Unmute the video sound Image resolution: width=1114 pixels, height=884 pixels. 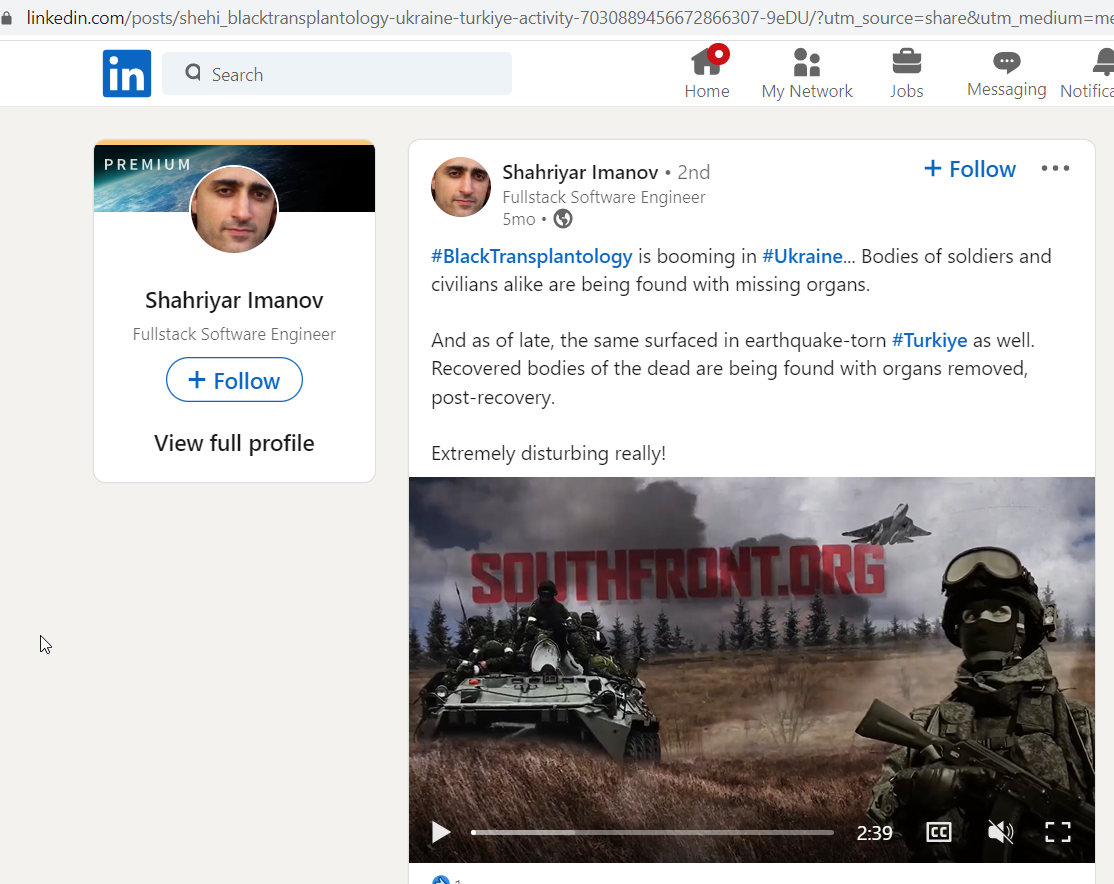1000,832
